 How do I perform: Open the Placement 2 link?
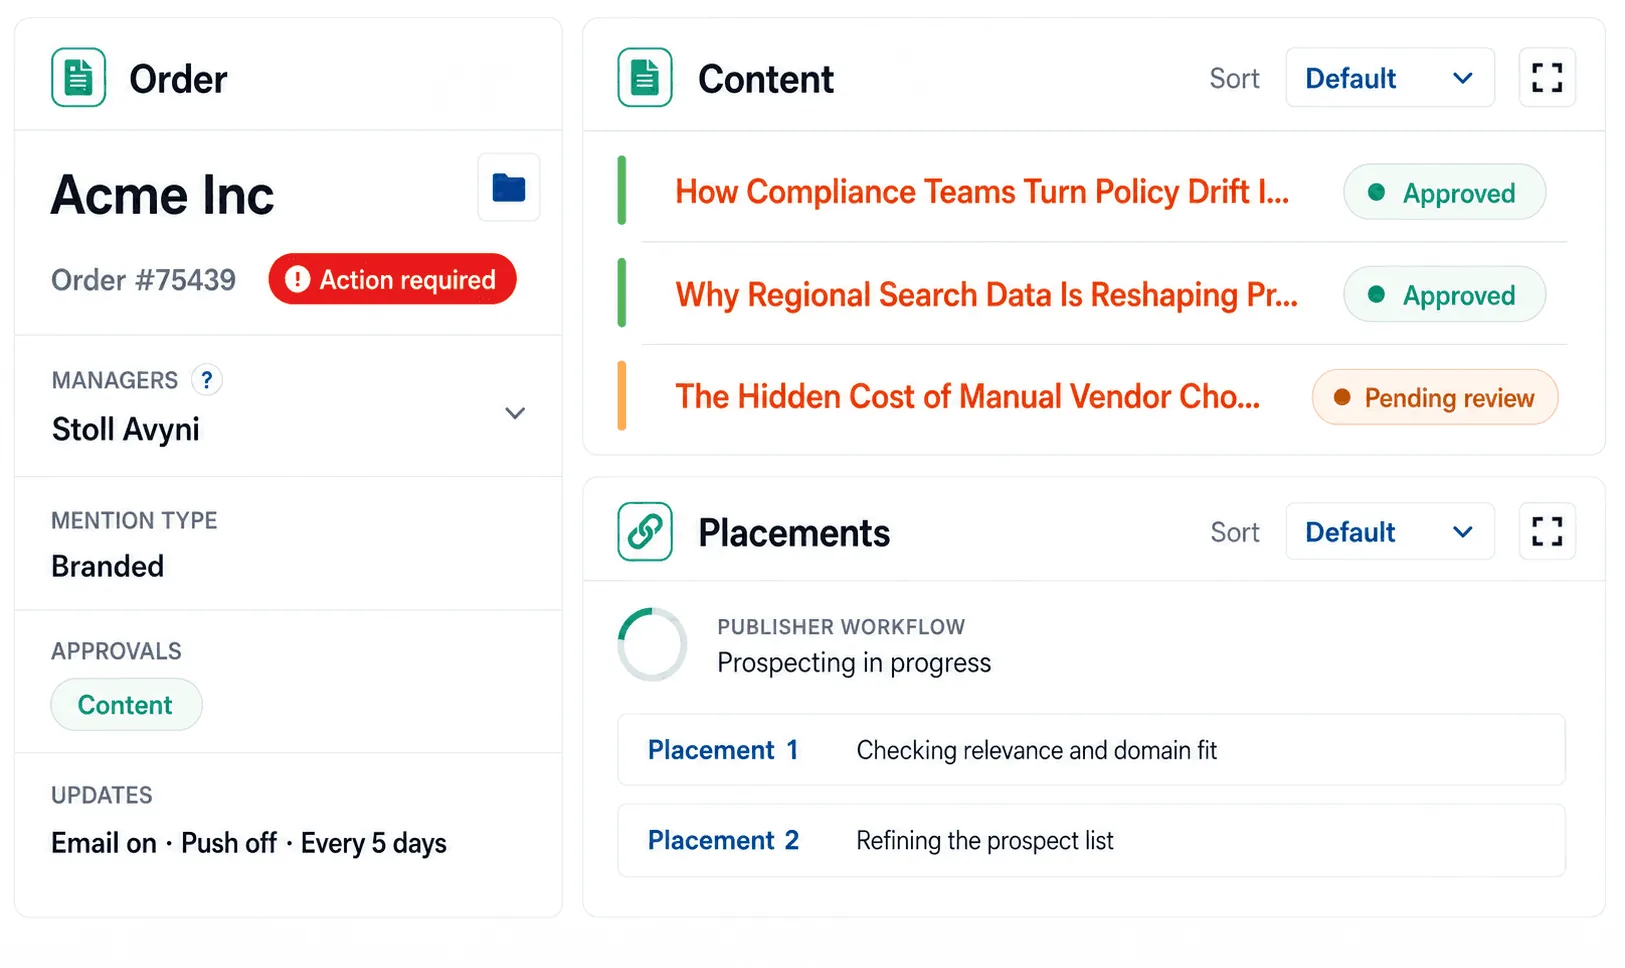point(723,840)
